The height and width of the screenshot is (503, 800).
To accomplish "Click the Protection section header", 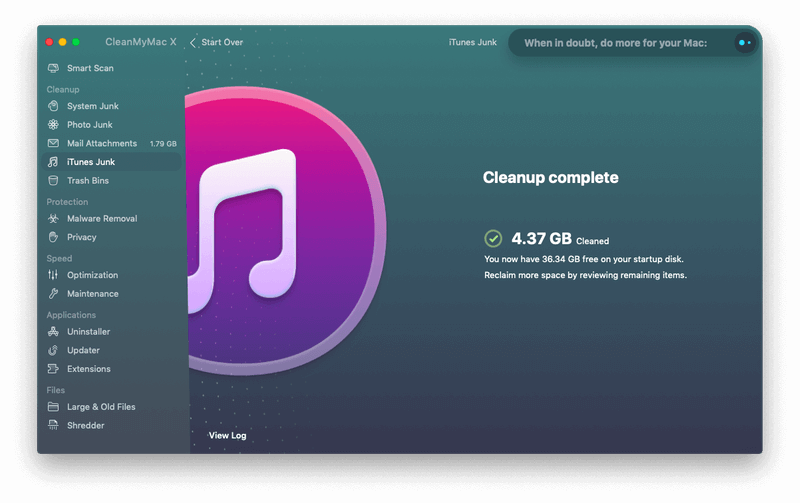I will [67, 202].
